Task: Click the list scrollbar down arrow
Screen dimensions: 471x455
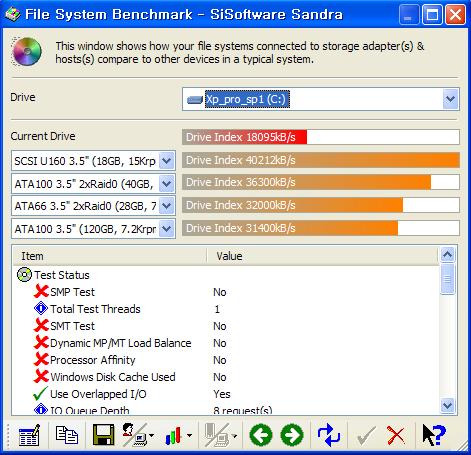Action: [x=447, y=405]
